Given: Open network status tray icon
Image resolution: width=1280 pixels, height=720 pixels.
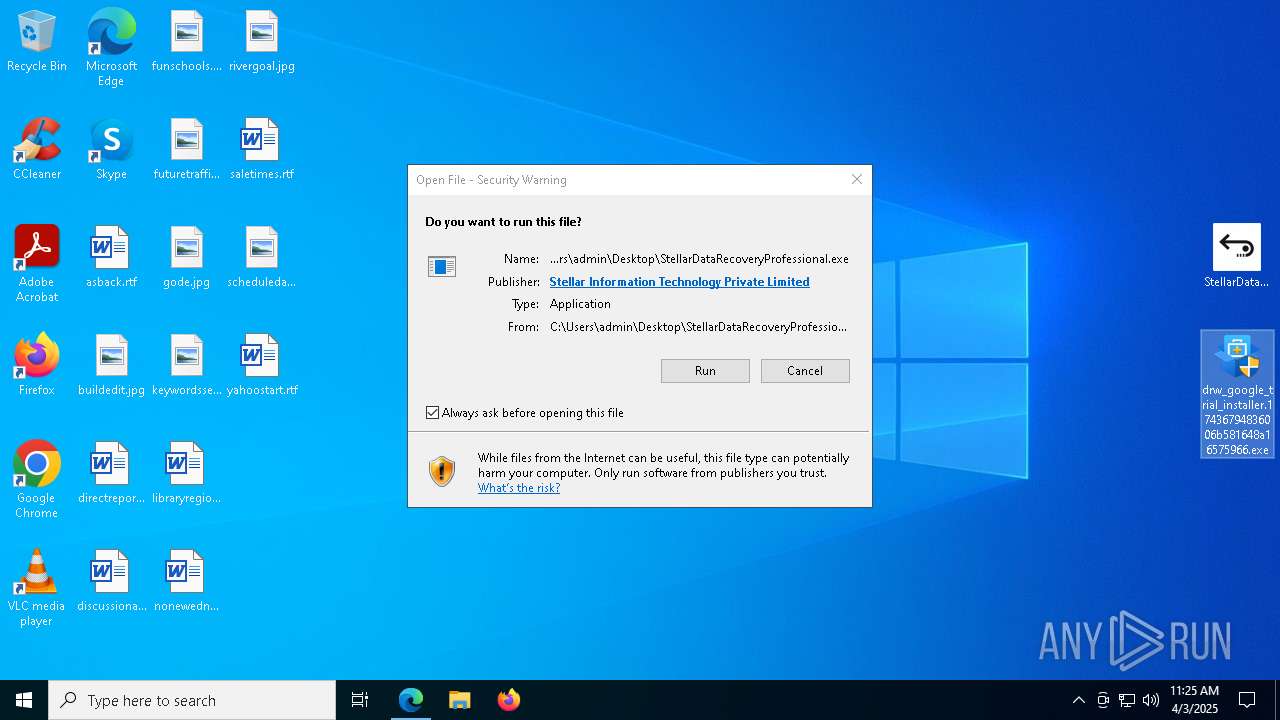Looking at the screenshot, I should [x=1127, y=700].
